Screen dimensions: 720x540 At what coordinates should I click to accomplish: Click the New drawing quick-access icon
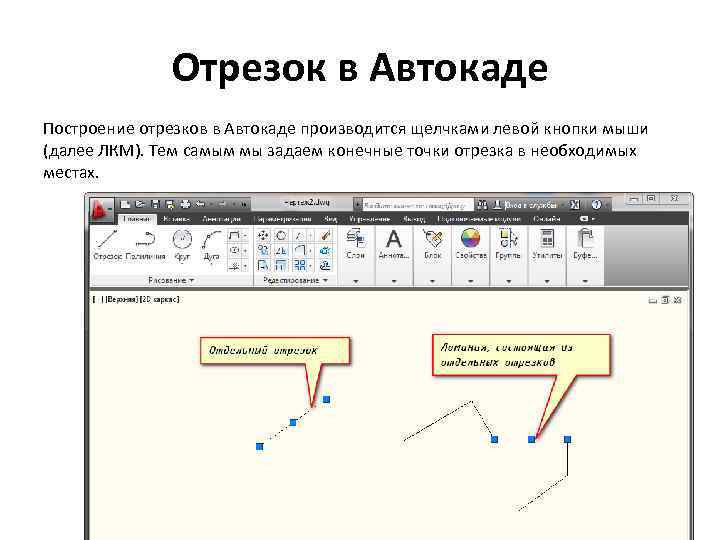pos(125,204)
